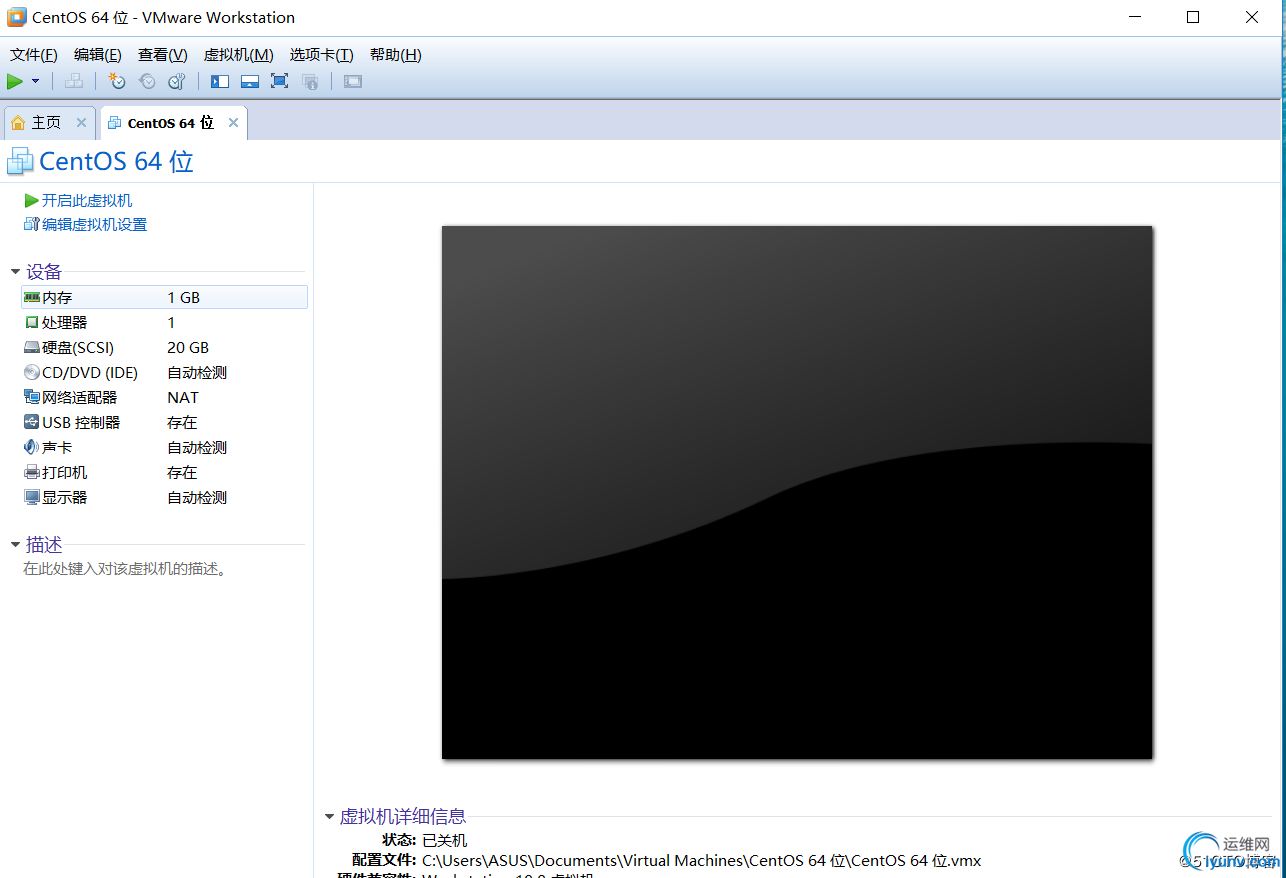The height and width of the screenshot is (878, 1286).
Task: Open the power options dropdown arrow
Action: pyautogui.click(x=36, y=81)
